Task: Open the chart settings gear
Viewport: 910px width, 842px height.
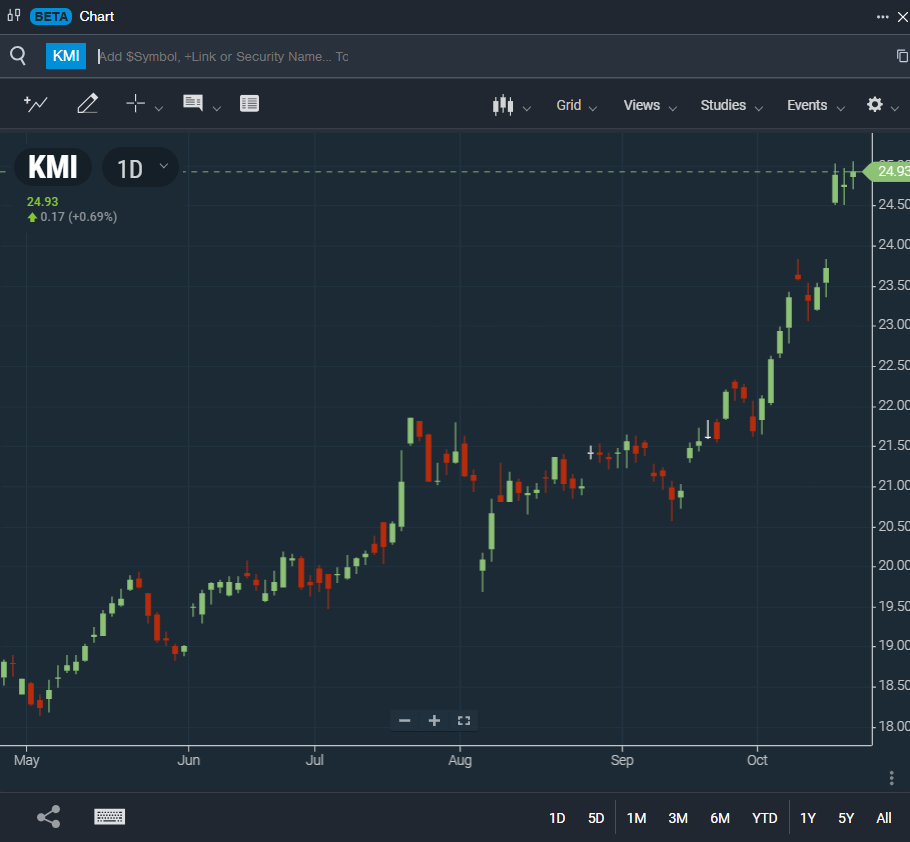Action: 875,104
